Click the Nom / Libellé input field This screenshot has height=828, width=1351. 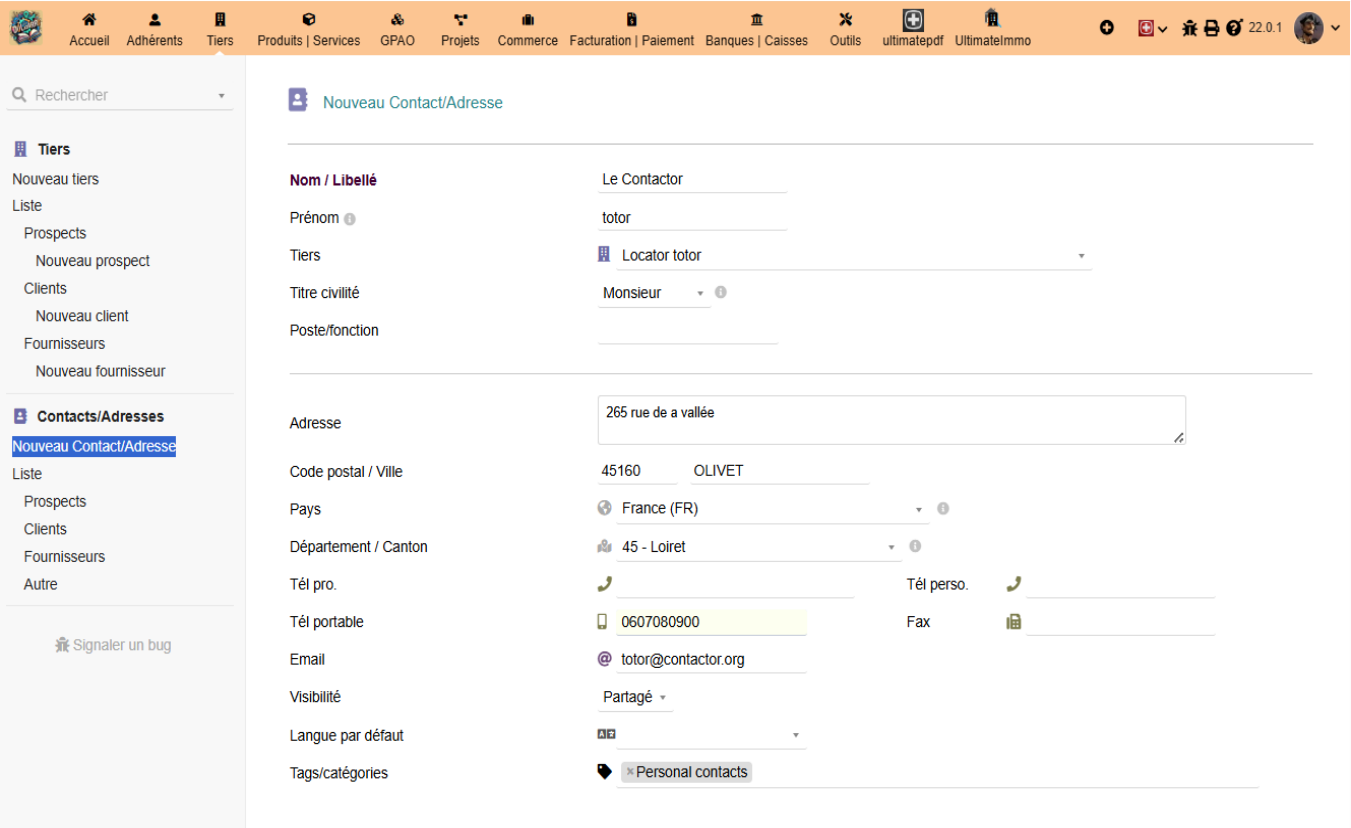point(692,180)
